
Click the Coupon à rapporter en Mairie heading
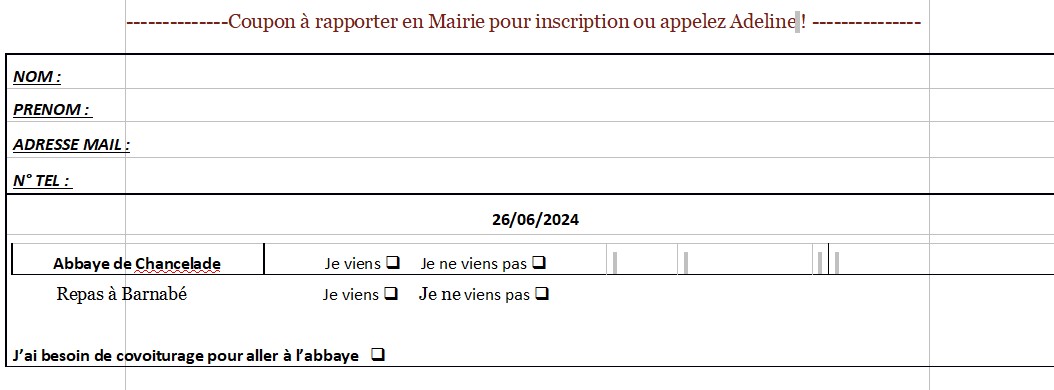pyautogui.click(x=524, y=22)
